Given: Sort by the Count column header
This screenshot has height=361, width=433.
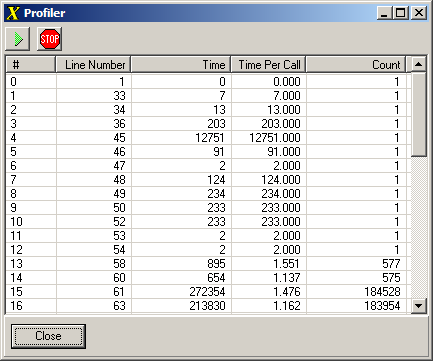Looking at the screenshot, I should pyautogui.click(x=356, y=64).
